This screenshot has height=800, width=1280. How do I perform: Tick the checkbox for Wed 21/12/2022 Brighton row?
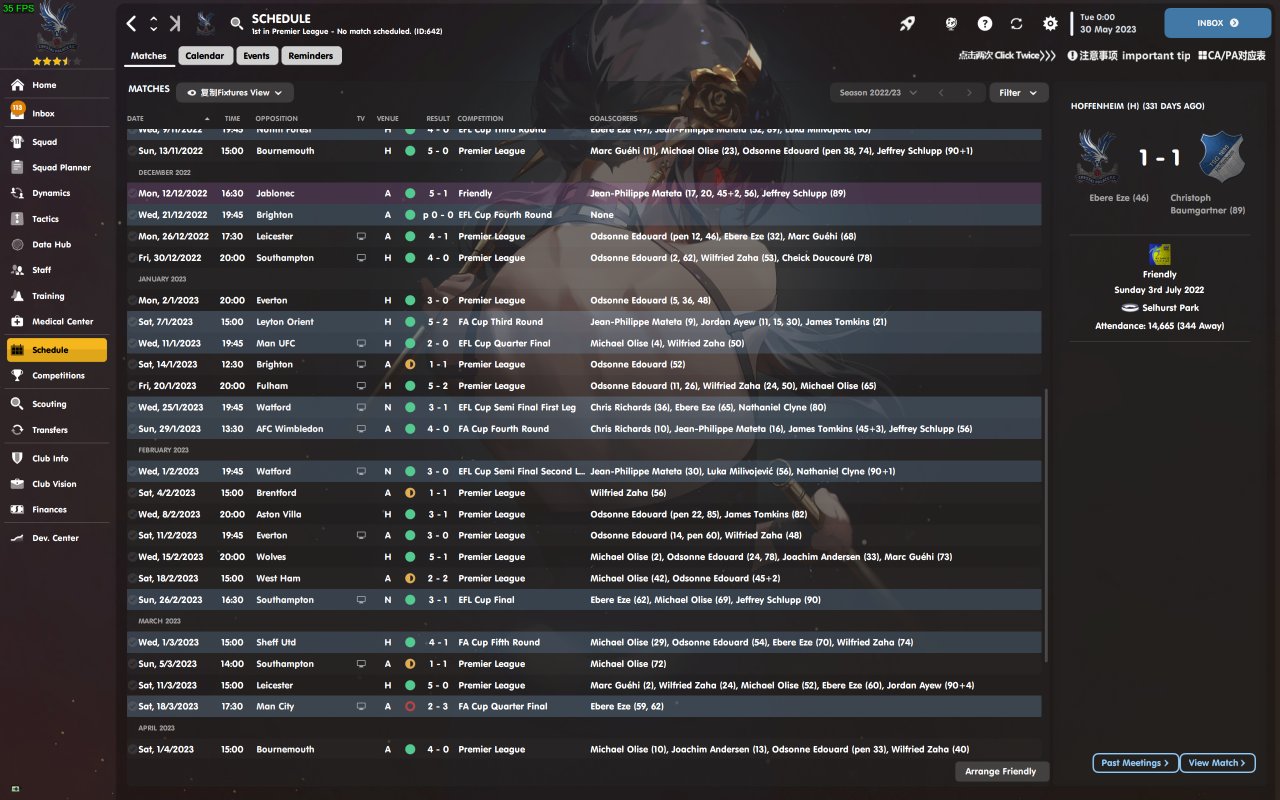tap(133, 215)
